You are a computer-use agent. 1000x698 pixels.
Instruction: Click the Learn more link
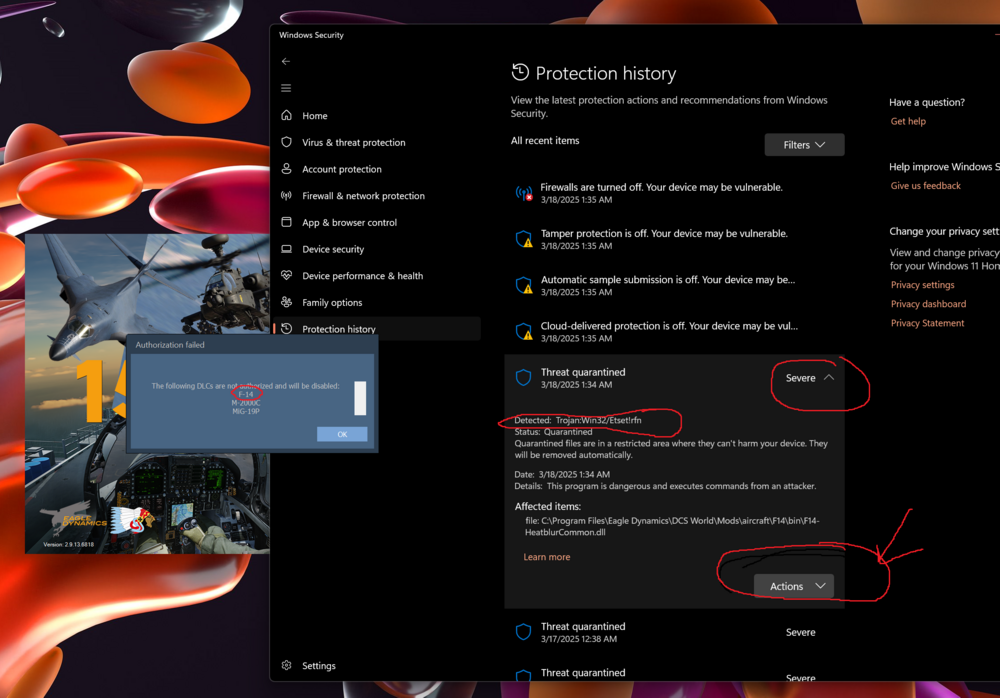tap(546, 556)
